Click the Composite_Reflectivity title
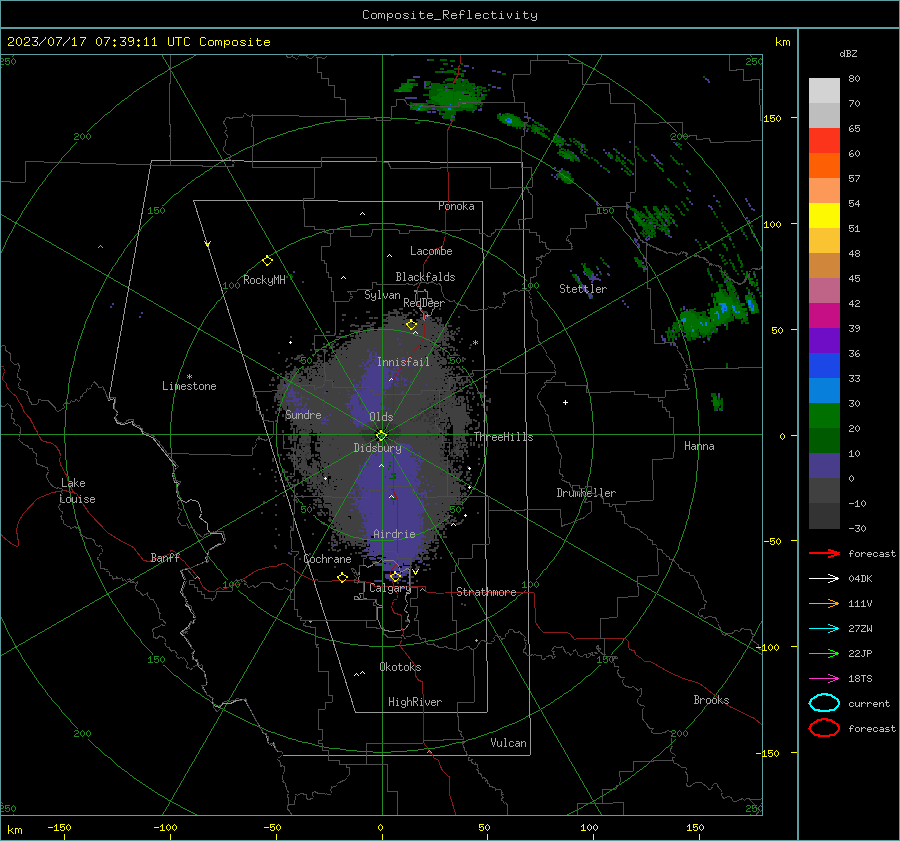The height and width of the screenshot is (841, 900). tap(449, 15)
